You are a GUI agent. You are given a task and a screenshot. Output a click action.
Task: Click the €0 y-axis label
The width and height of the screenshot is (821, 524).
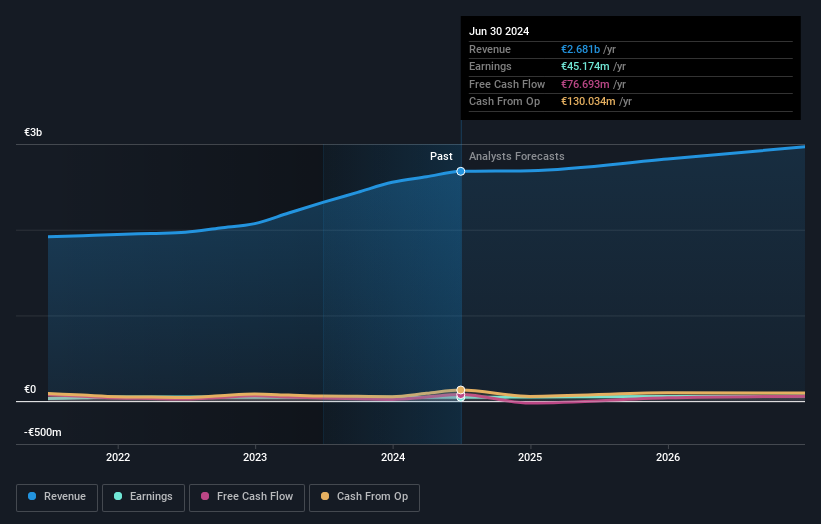coord(30,389)
